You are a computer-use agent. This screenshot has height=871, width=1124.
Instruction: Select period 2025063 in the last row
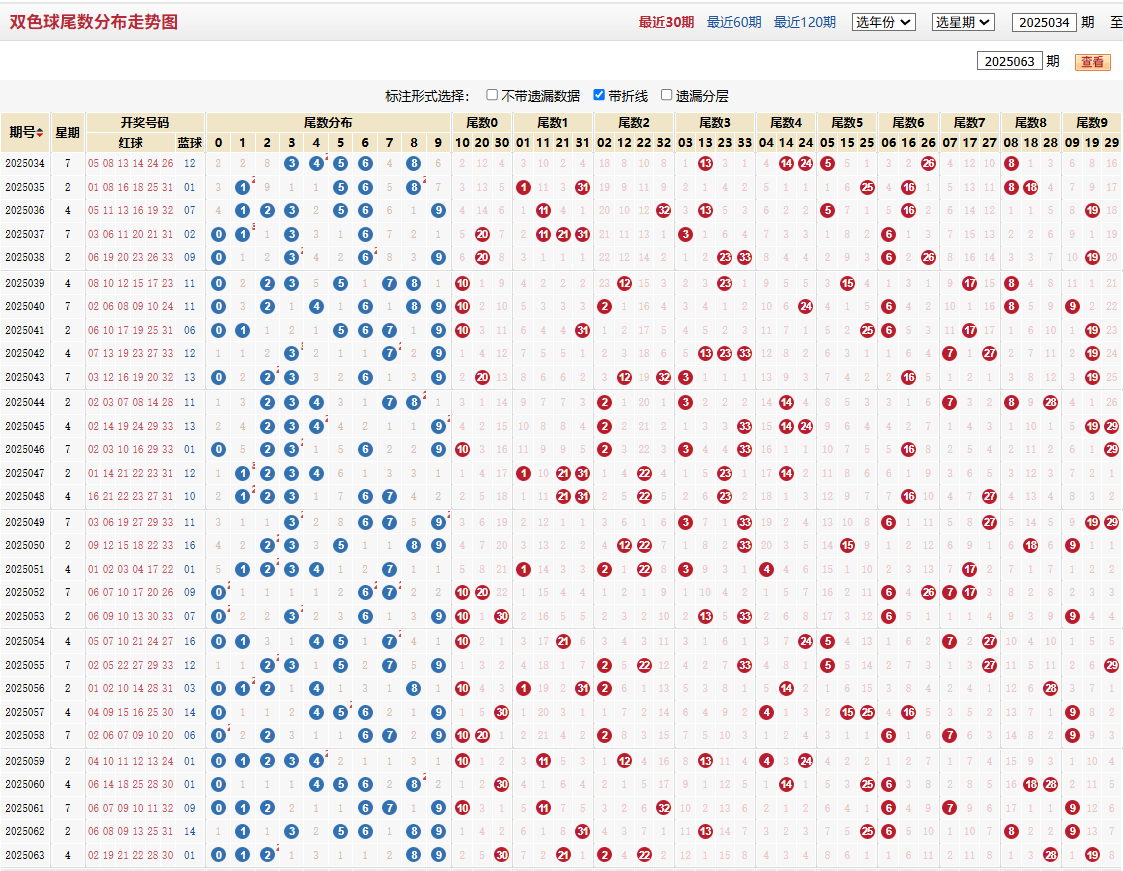point(25,855)
